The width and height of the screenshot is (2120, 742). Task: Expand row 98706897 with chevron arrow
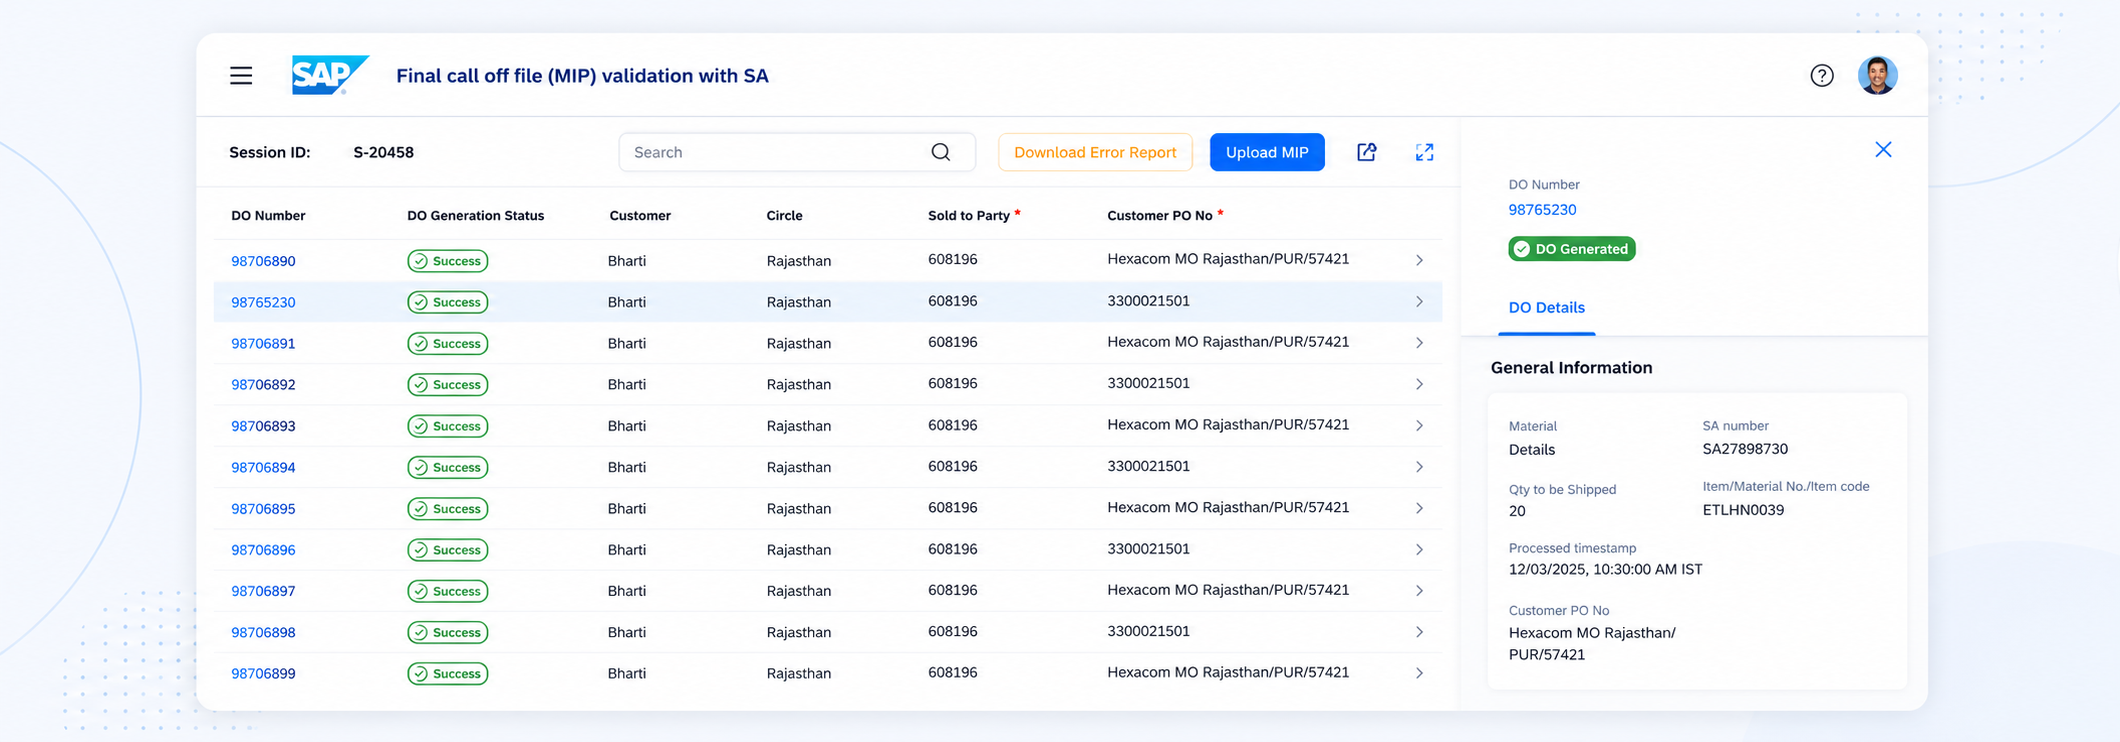tap(1419, 591)
